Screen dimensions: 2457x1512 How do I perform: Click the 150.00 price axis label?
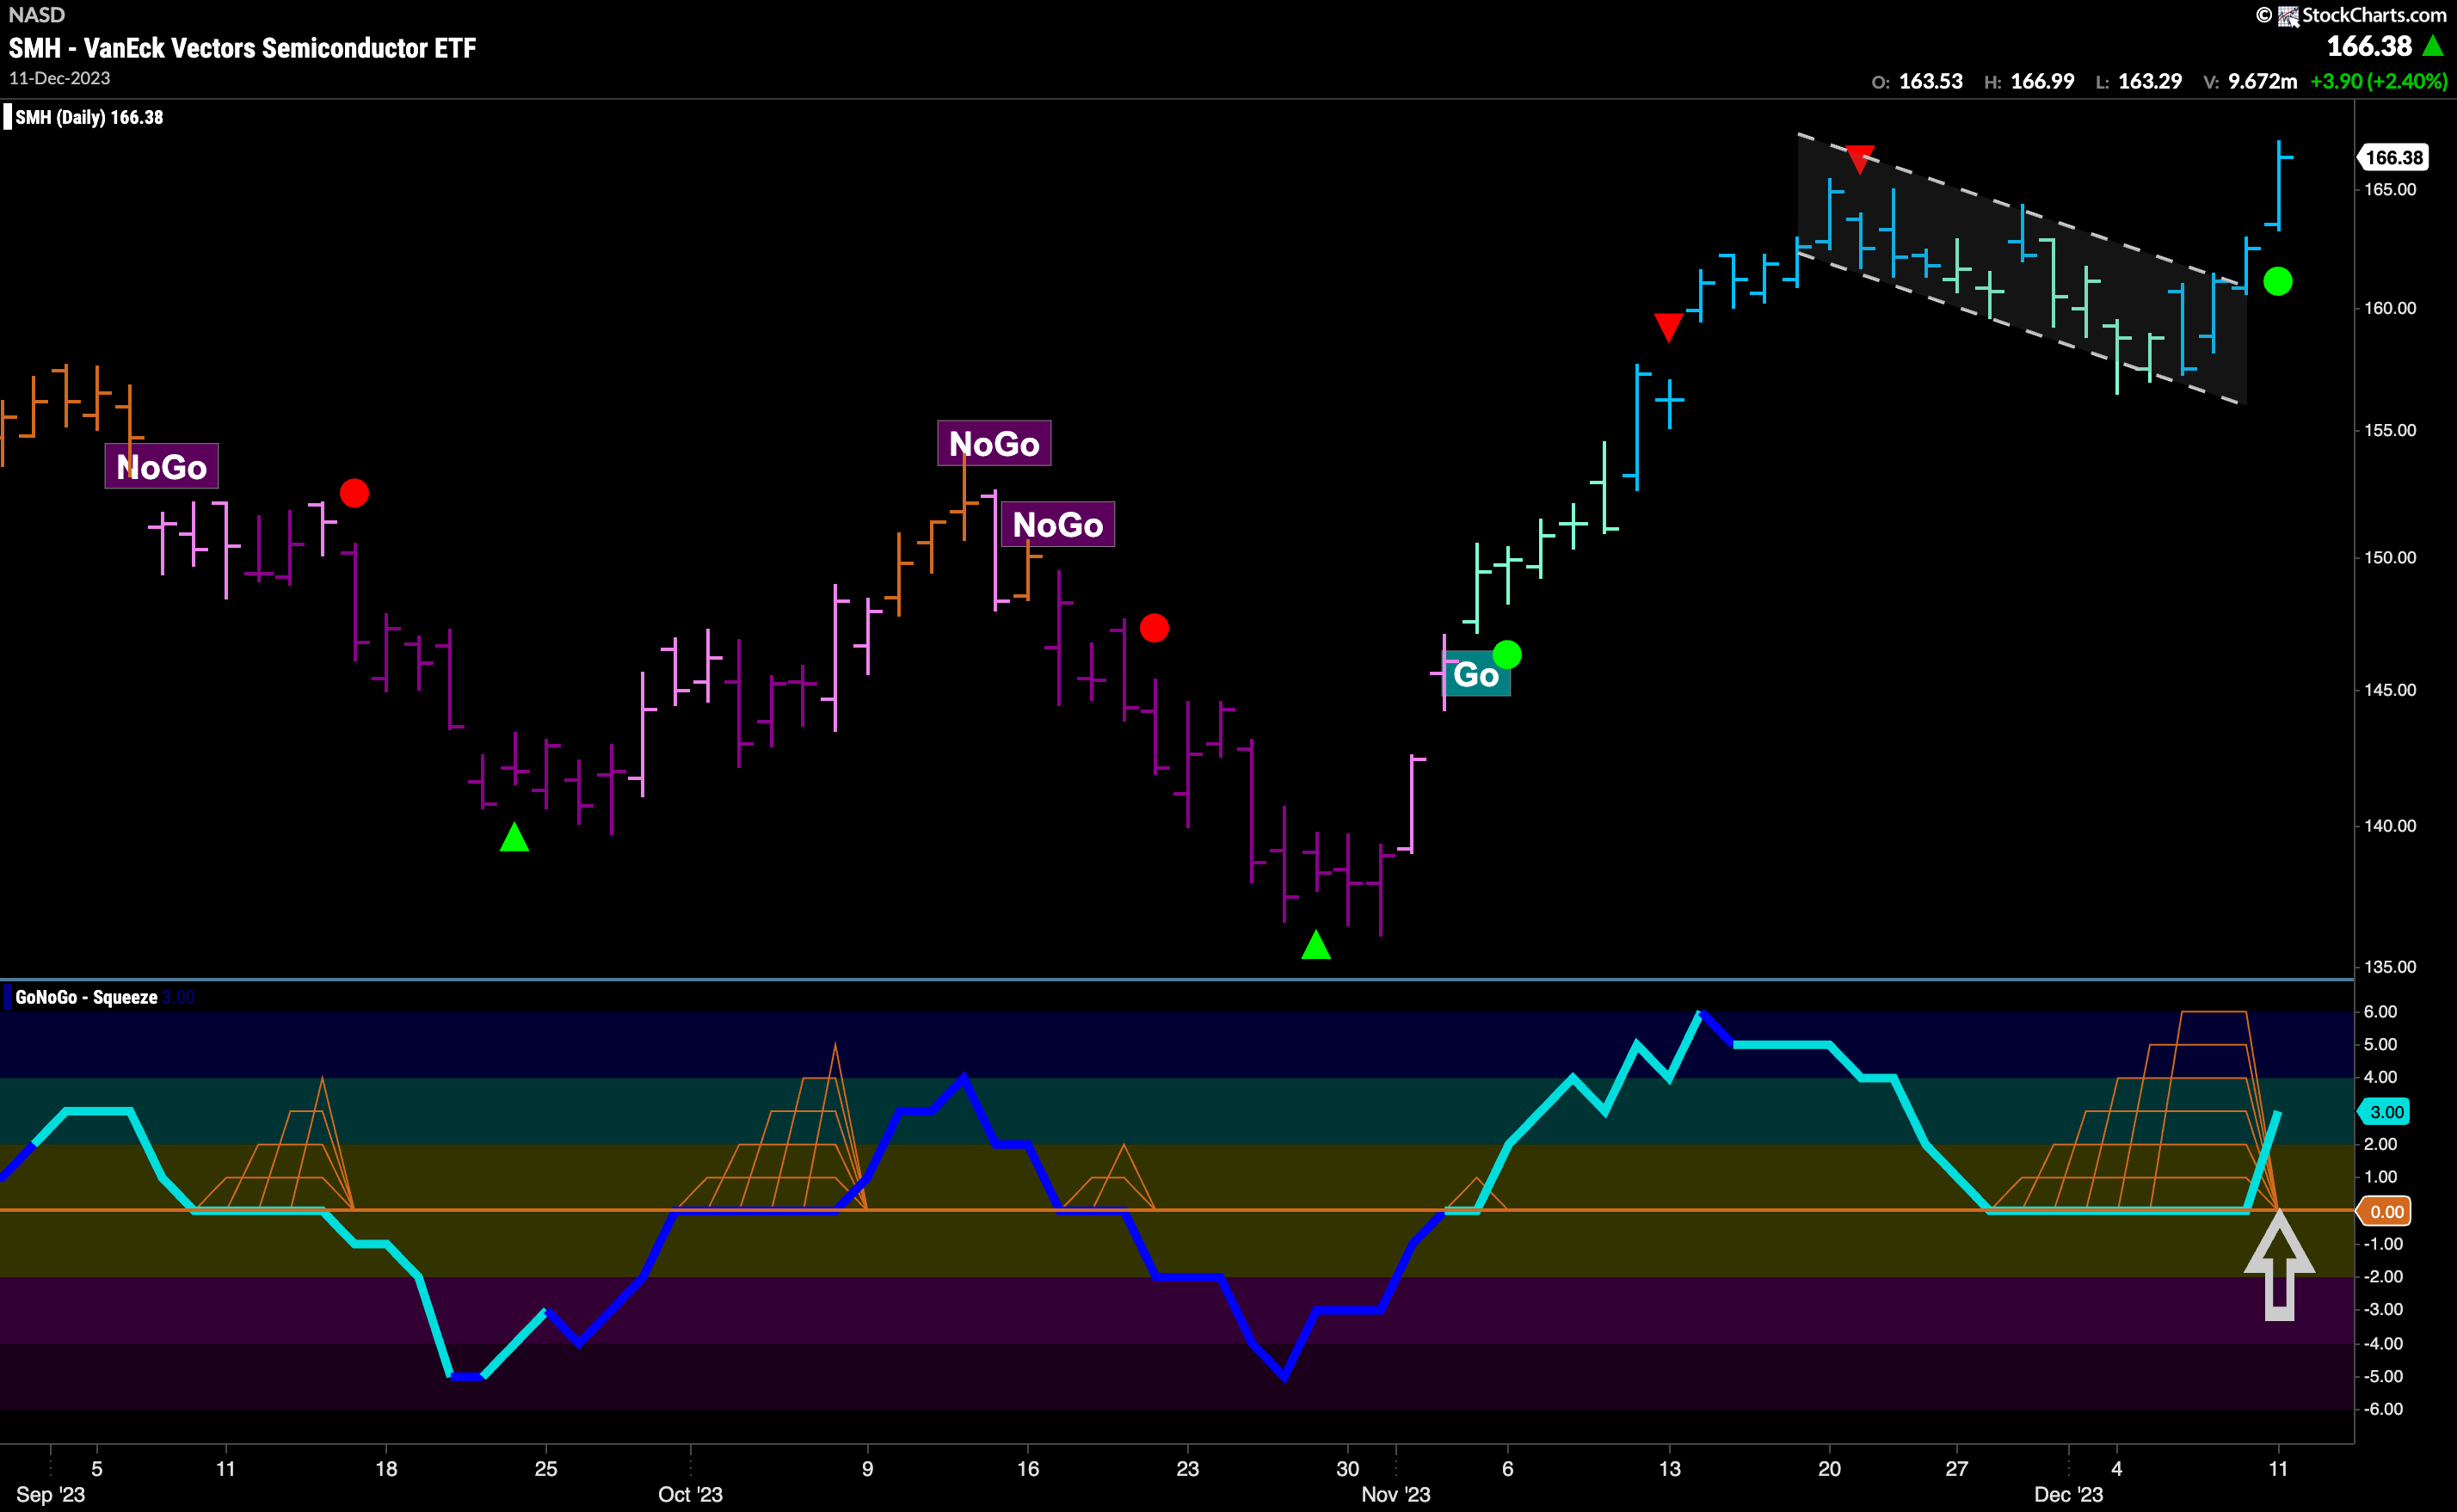click(2389, 557)
